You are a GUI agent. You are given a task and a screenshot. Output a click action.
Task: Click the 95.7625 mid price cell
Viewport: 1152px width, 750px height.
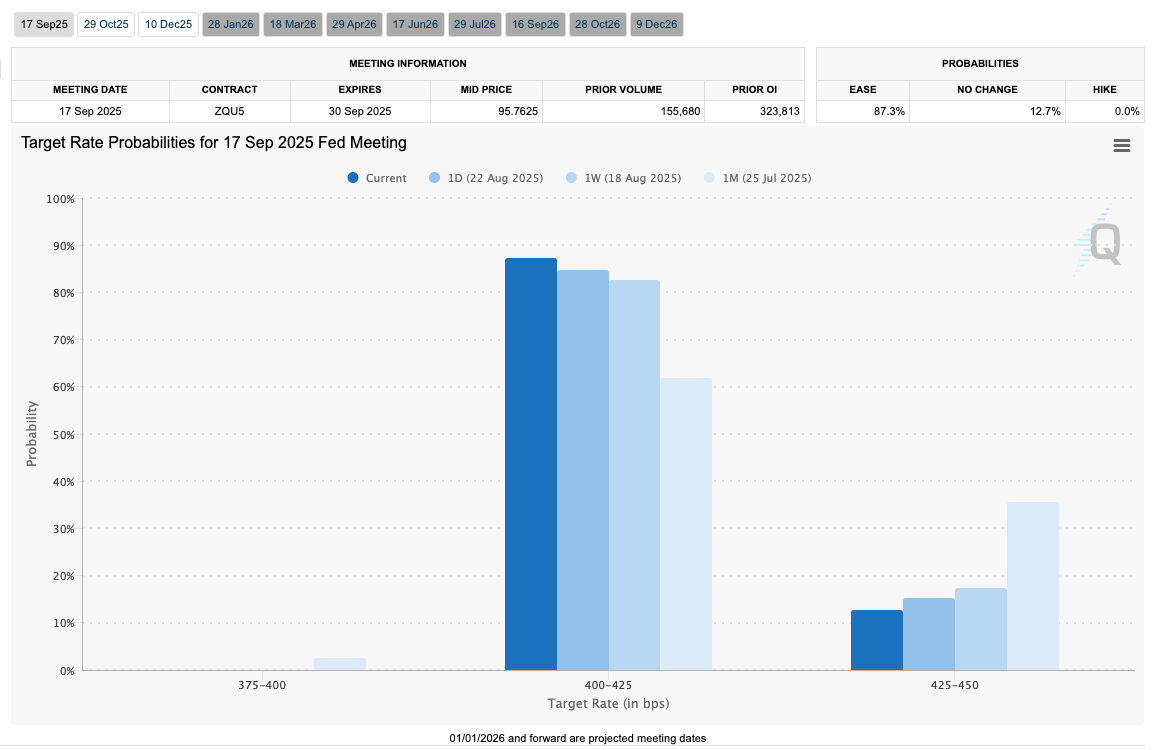pos(486,111)
